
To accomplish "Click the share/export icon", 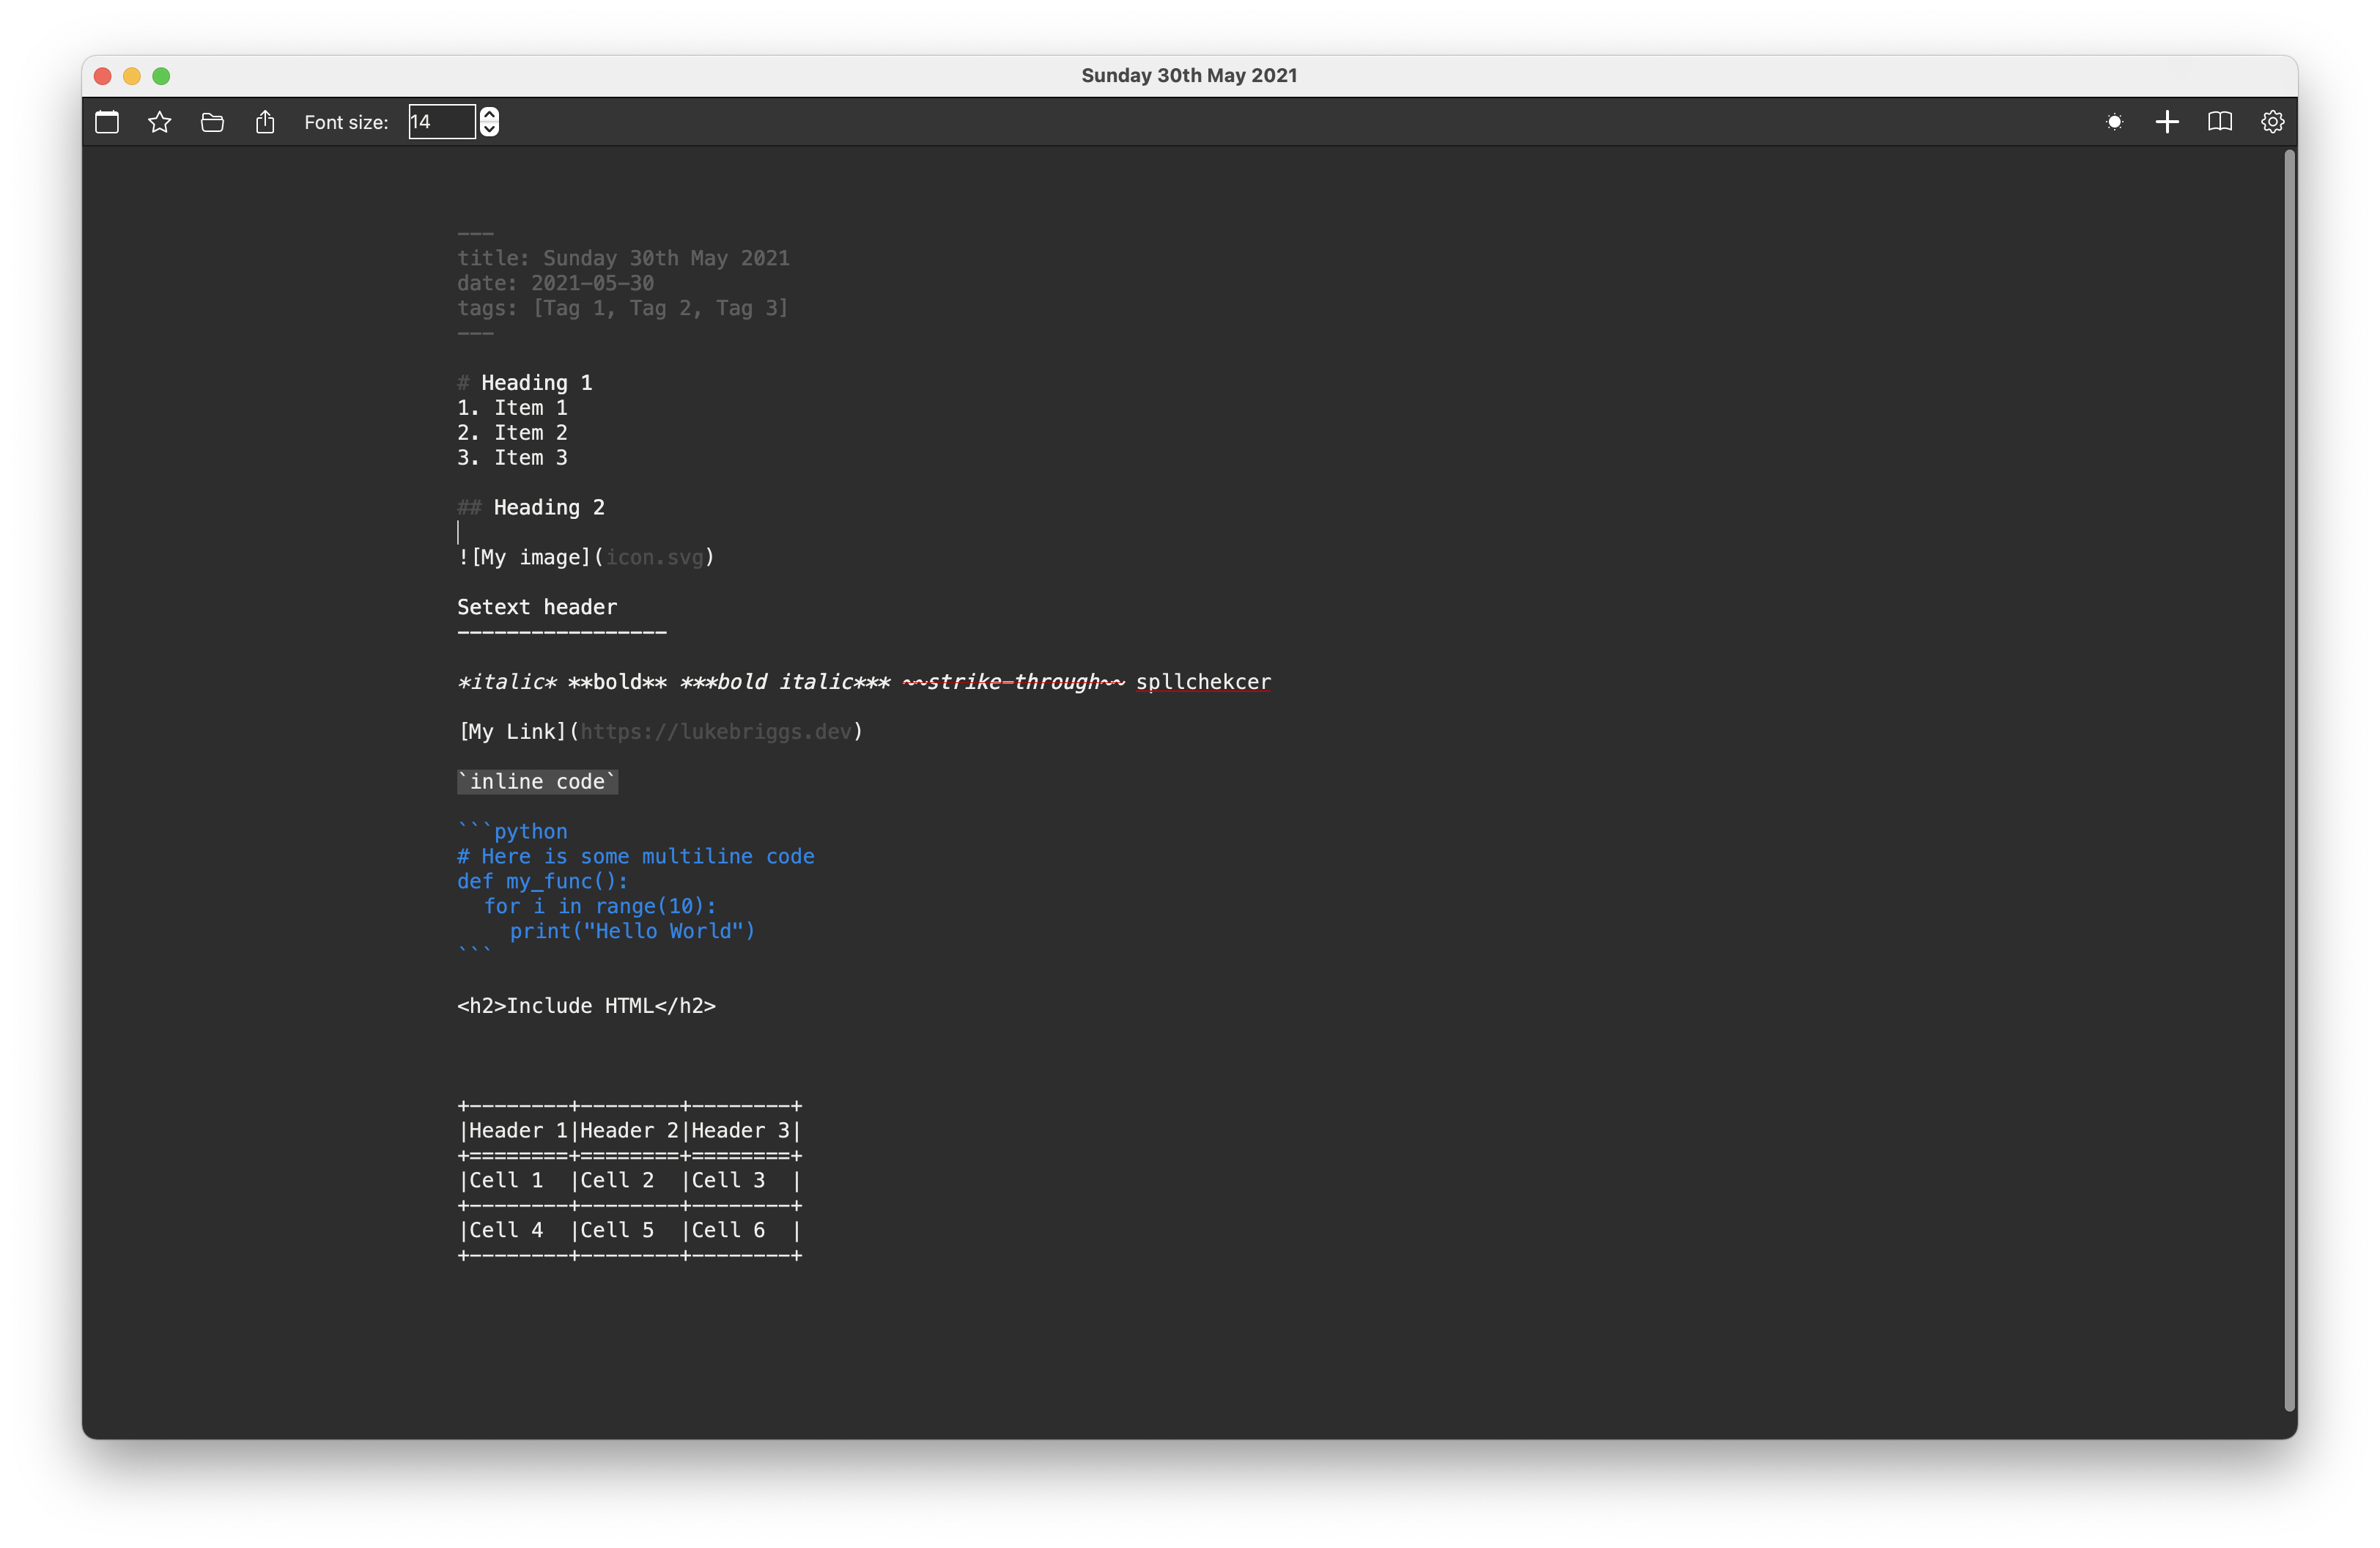I will 265,122.
